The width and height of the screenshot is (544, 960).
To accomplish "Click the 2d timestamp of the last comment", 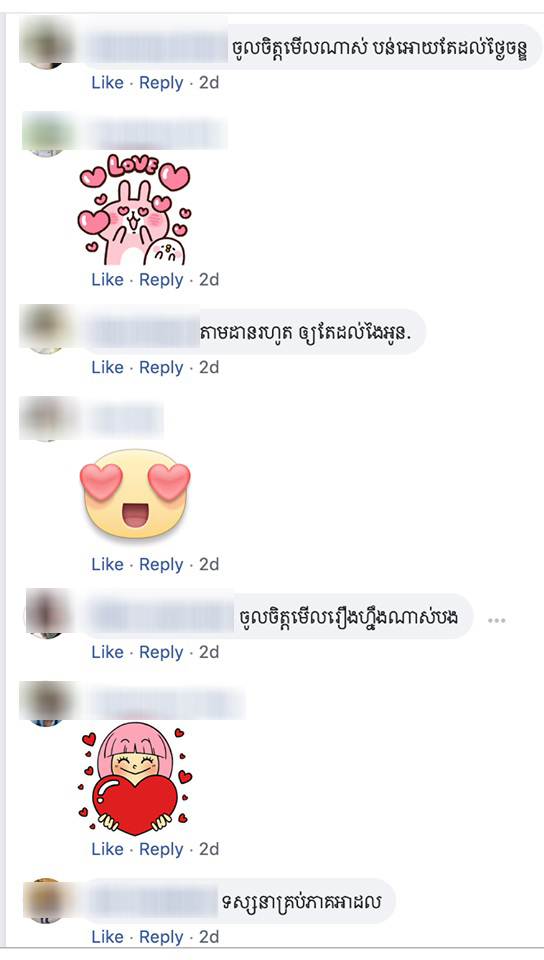I will coord(209,937).
